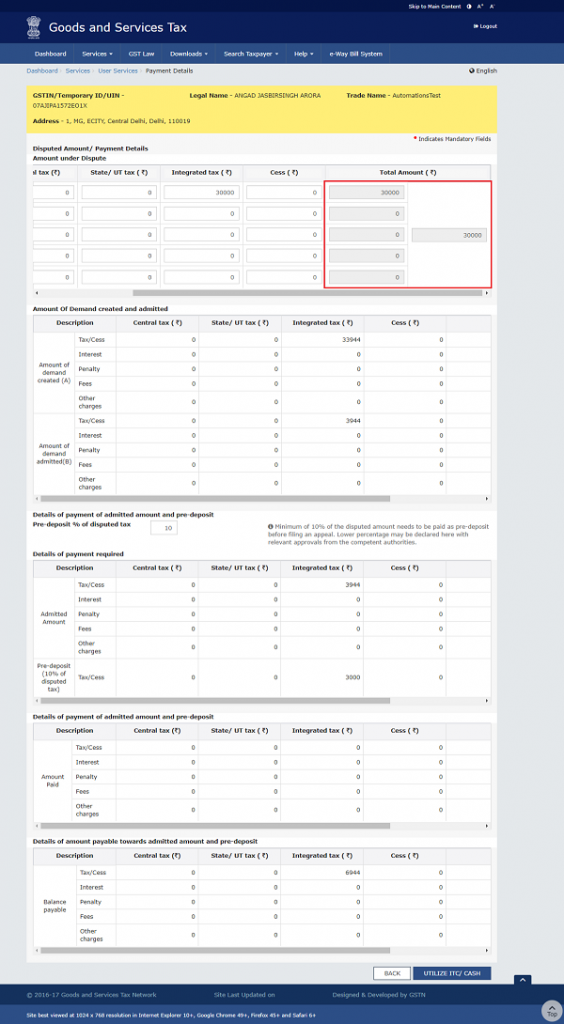Image resolution: width=564 pixels, height=1024 pixels.
Task: Toggle the high contrast icon in top bar
Action: (469, 6)
